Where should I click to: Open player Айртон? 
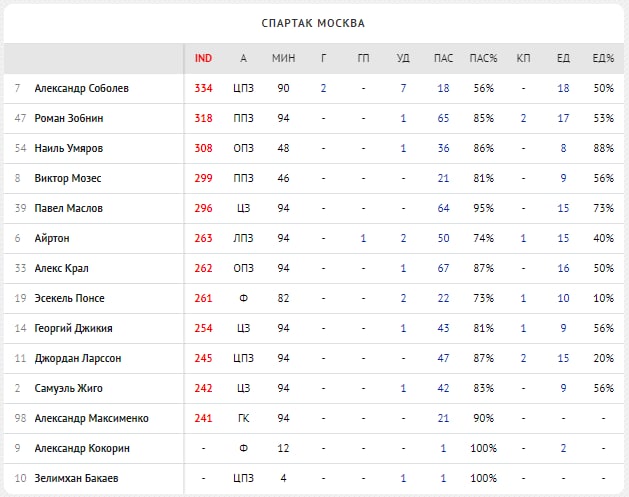click(52, 238)
